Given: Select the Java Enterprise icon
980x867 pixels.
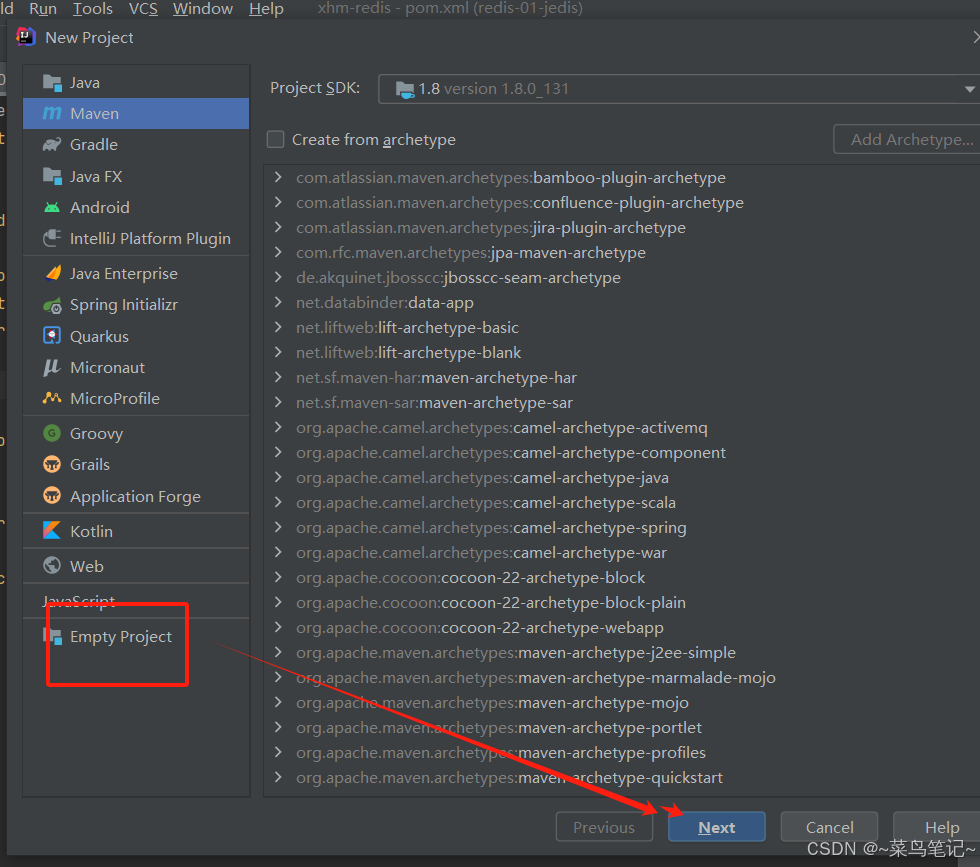Looking at the screenshot, I should pos(52,273).
